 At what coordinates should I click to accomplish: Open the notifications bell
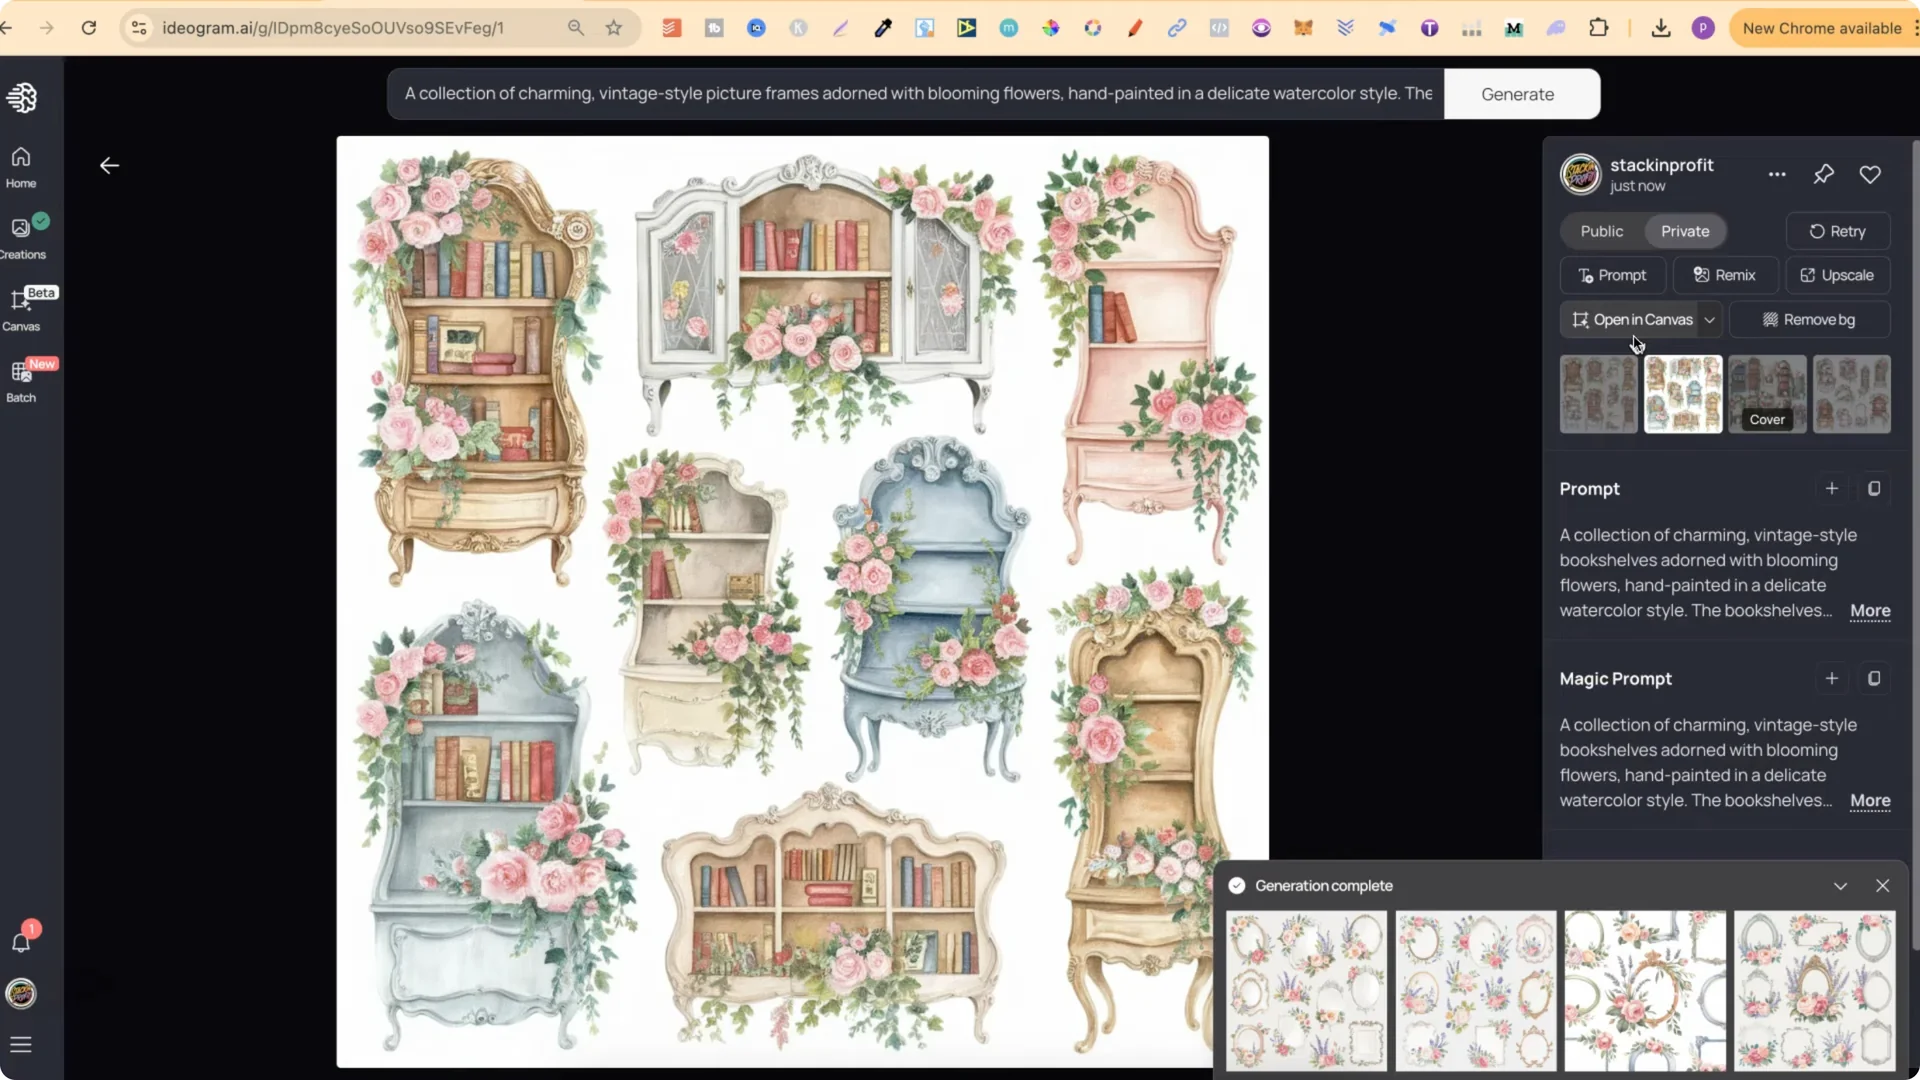pyautogui.click(x=20, y=941)
